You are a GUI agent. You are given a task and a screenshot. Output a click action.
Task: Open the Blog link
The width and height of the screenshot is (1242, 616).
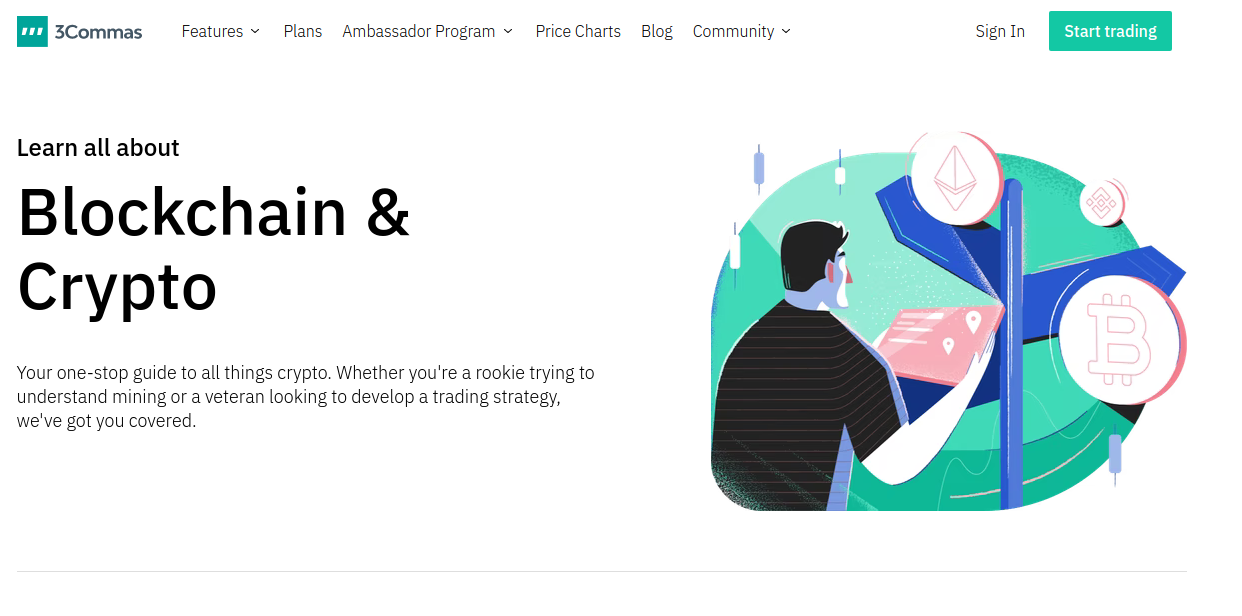click(657, 31)
